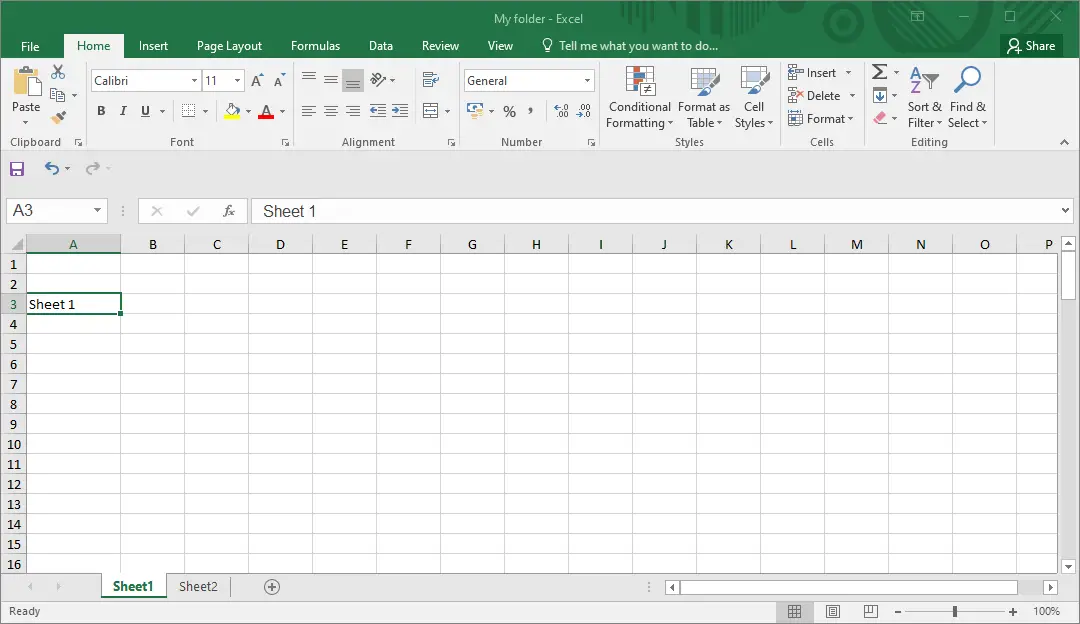Apply Comma Style format

click(530, 111)
